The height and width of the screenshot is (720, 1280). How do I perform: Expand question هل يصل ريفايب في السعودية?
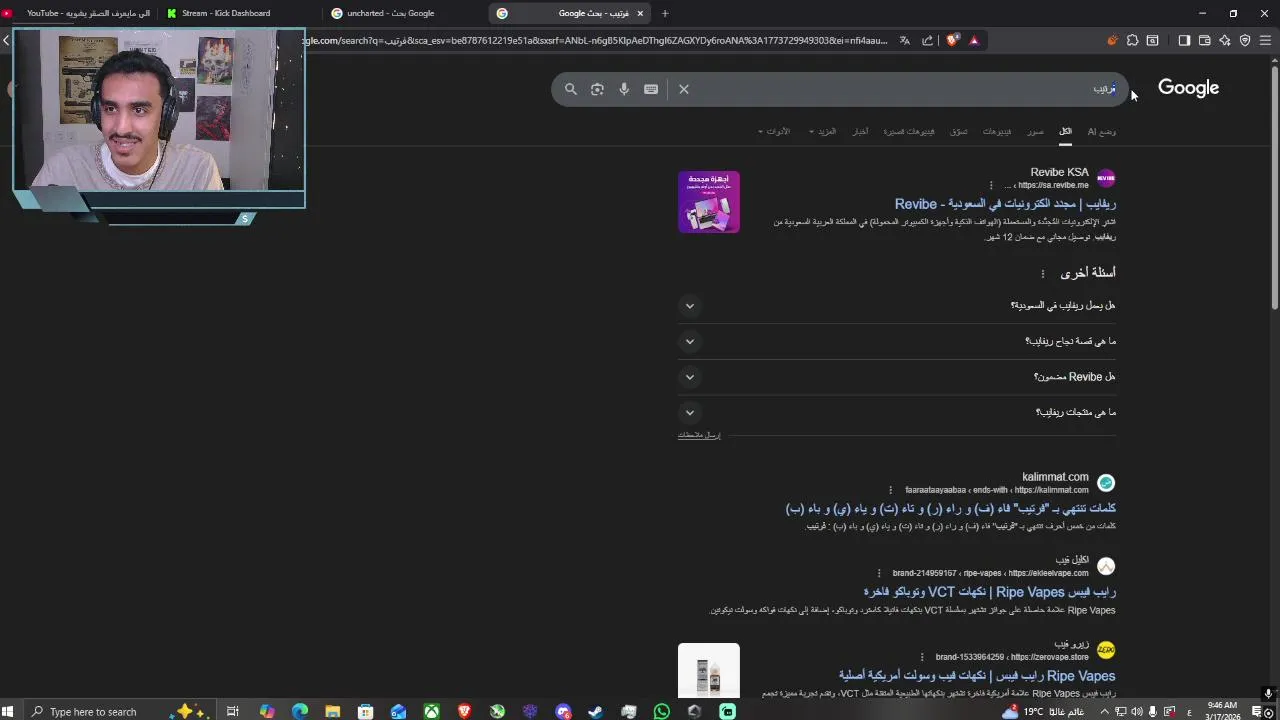[x=897, y=306]
